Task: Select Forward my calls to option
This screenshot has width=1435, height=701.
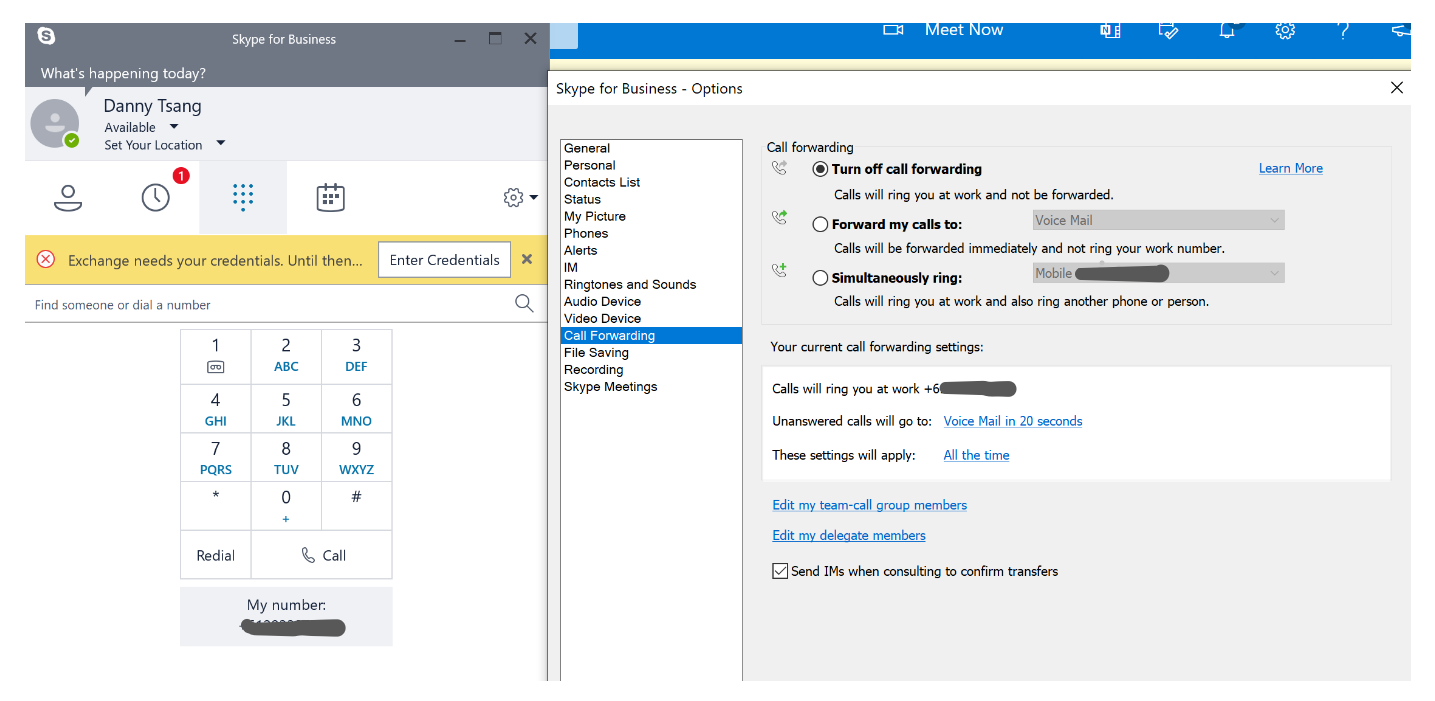Action: (821, 225)
